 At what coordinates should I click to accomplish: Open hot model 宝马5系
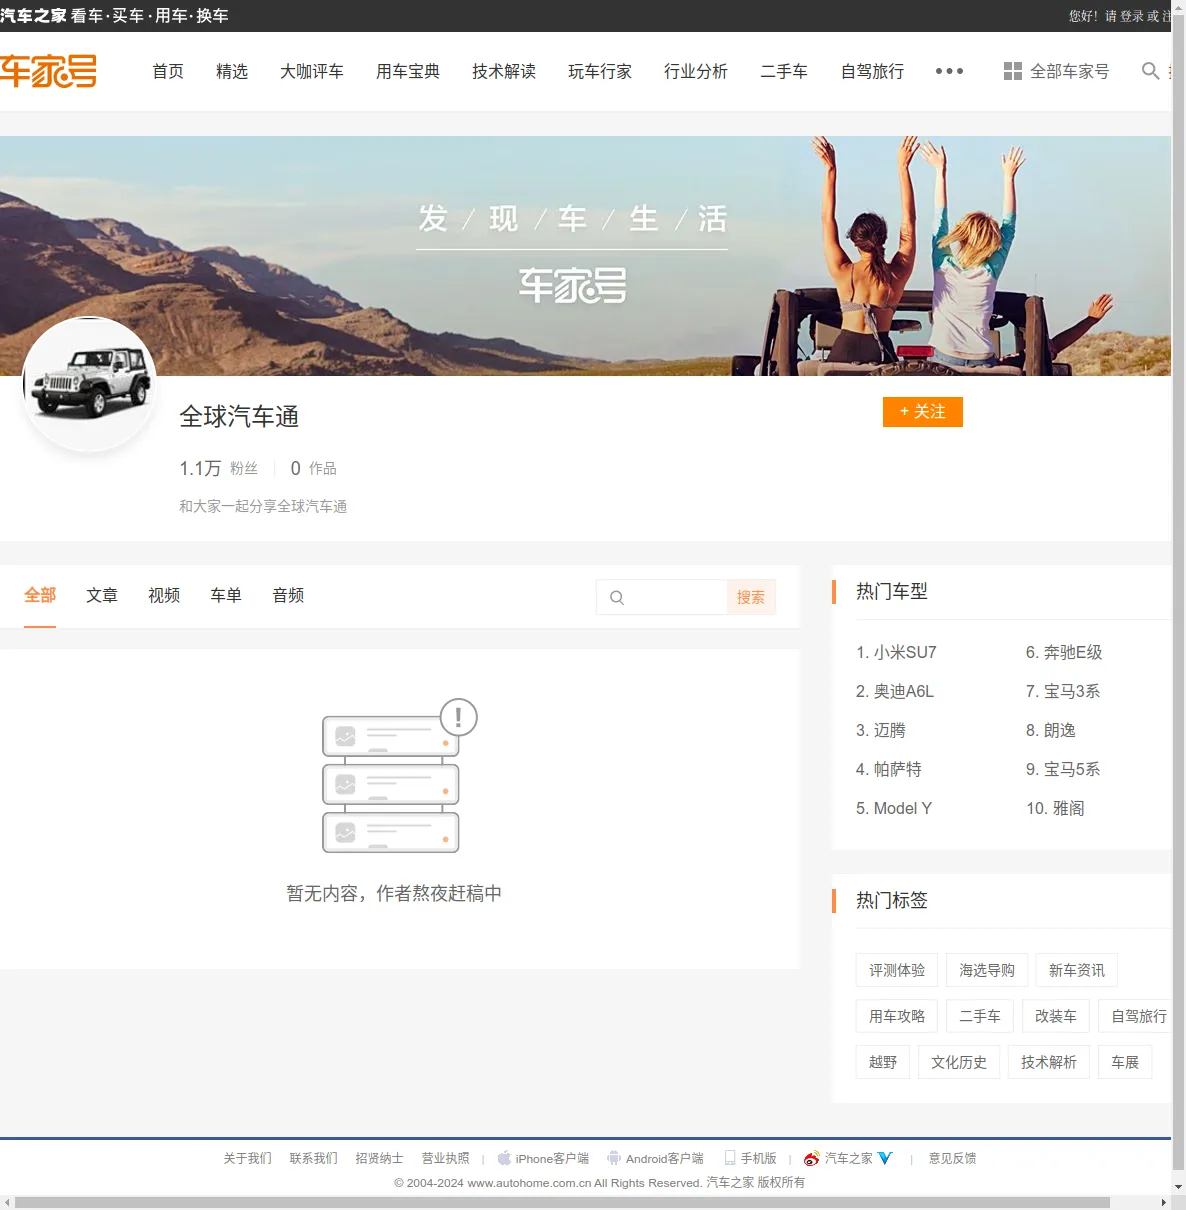coord(1063,769)
